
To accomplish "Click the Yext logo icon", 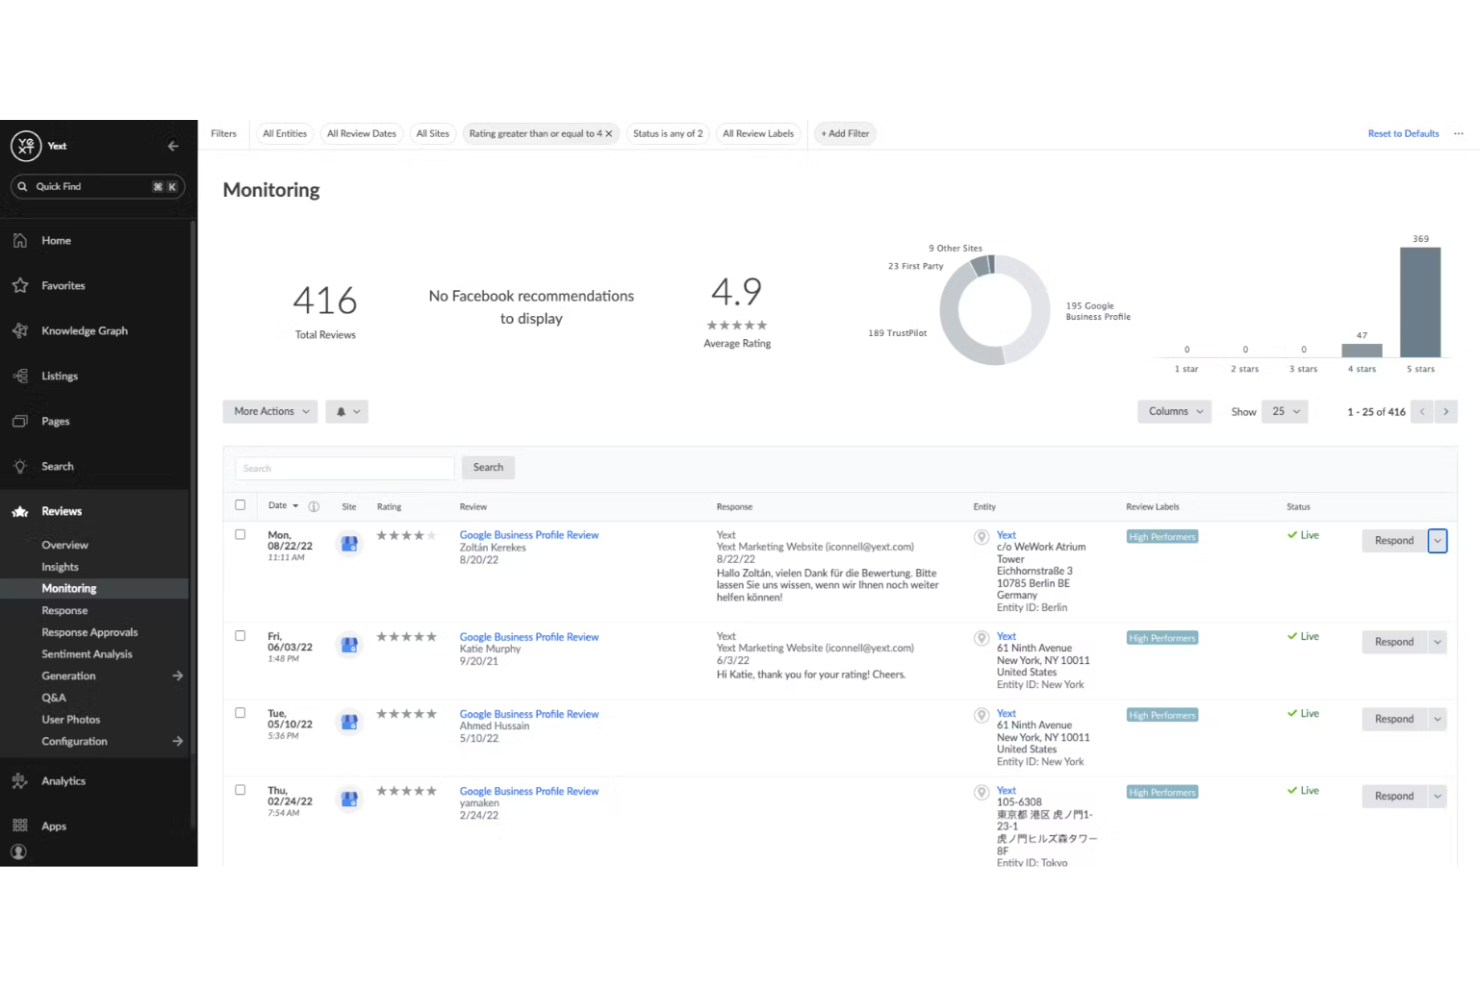I will (26, 146).
